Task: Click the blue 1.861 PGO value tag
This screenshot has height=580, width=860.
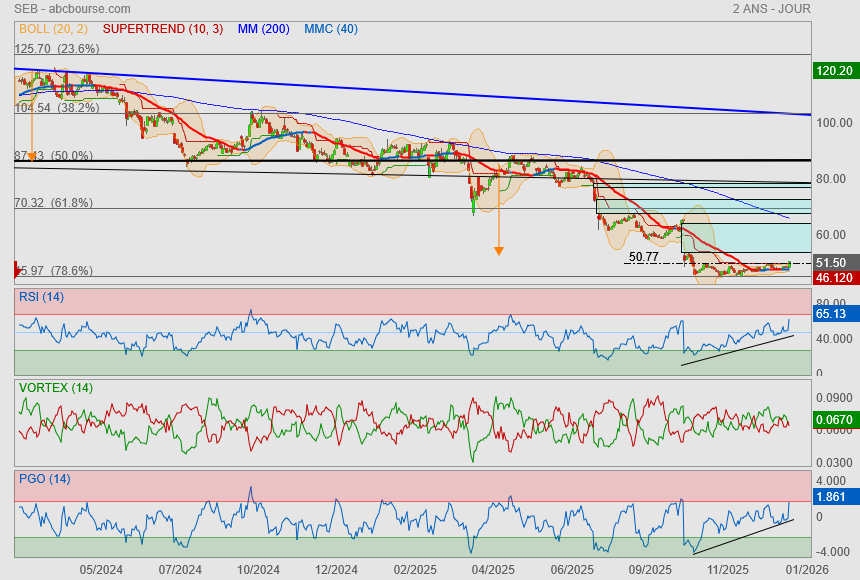Action: pos(834,496)
